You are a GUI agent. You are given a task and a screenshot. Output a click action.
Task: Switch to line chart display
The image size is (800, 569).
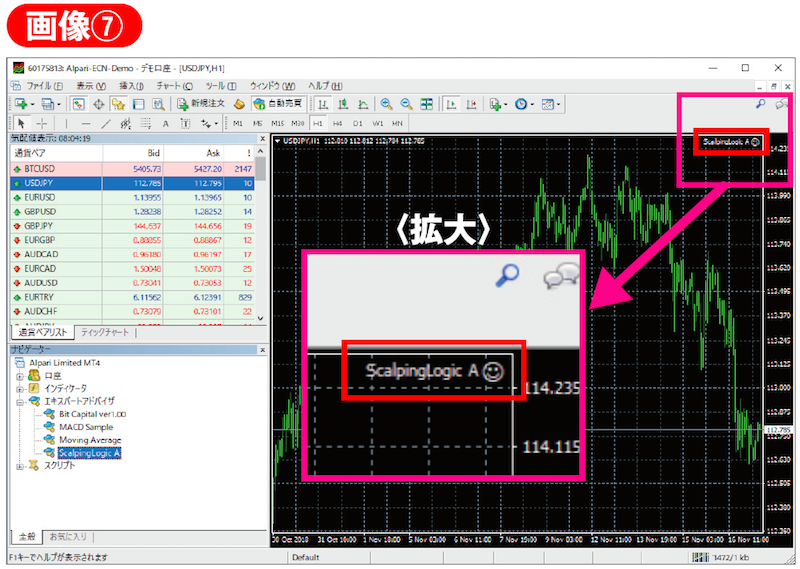coord(363,104)
